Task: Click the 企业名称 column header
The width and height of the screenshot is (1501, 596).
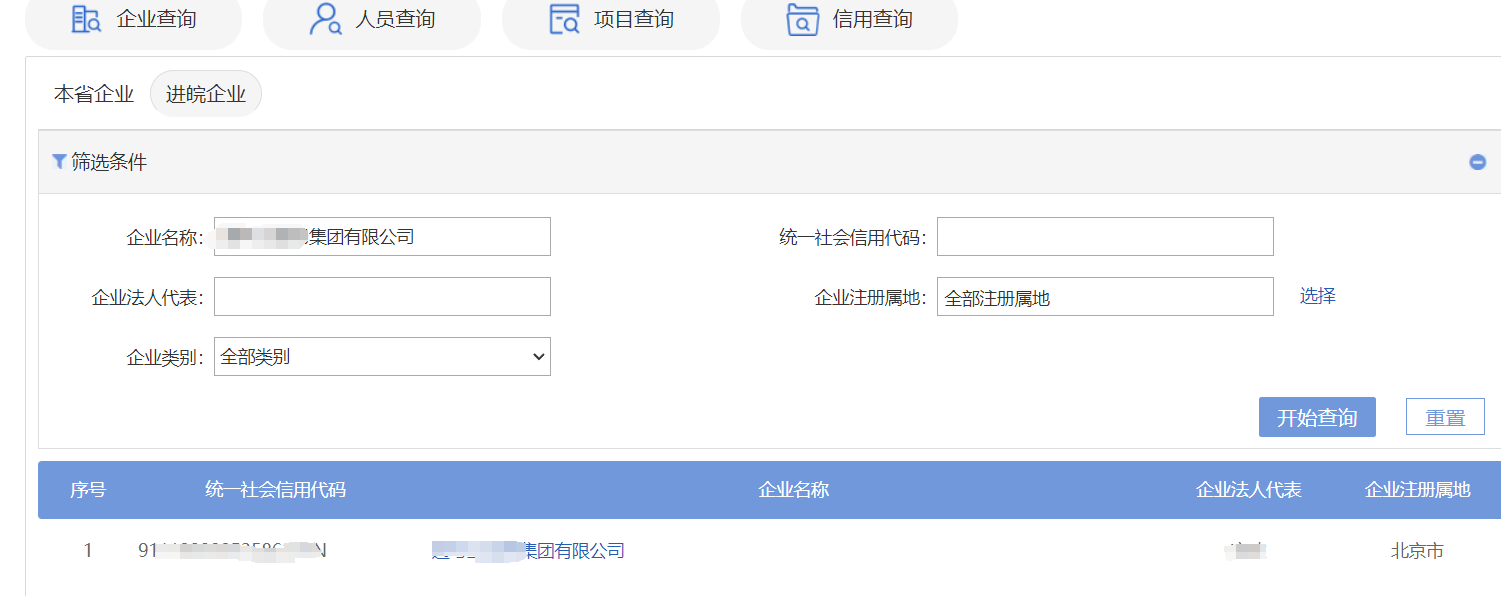Action: (x=794, y=490)
